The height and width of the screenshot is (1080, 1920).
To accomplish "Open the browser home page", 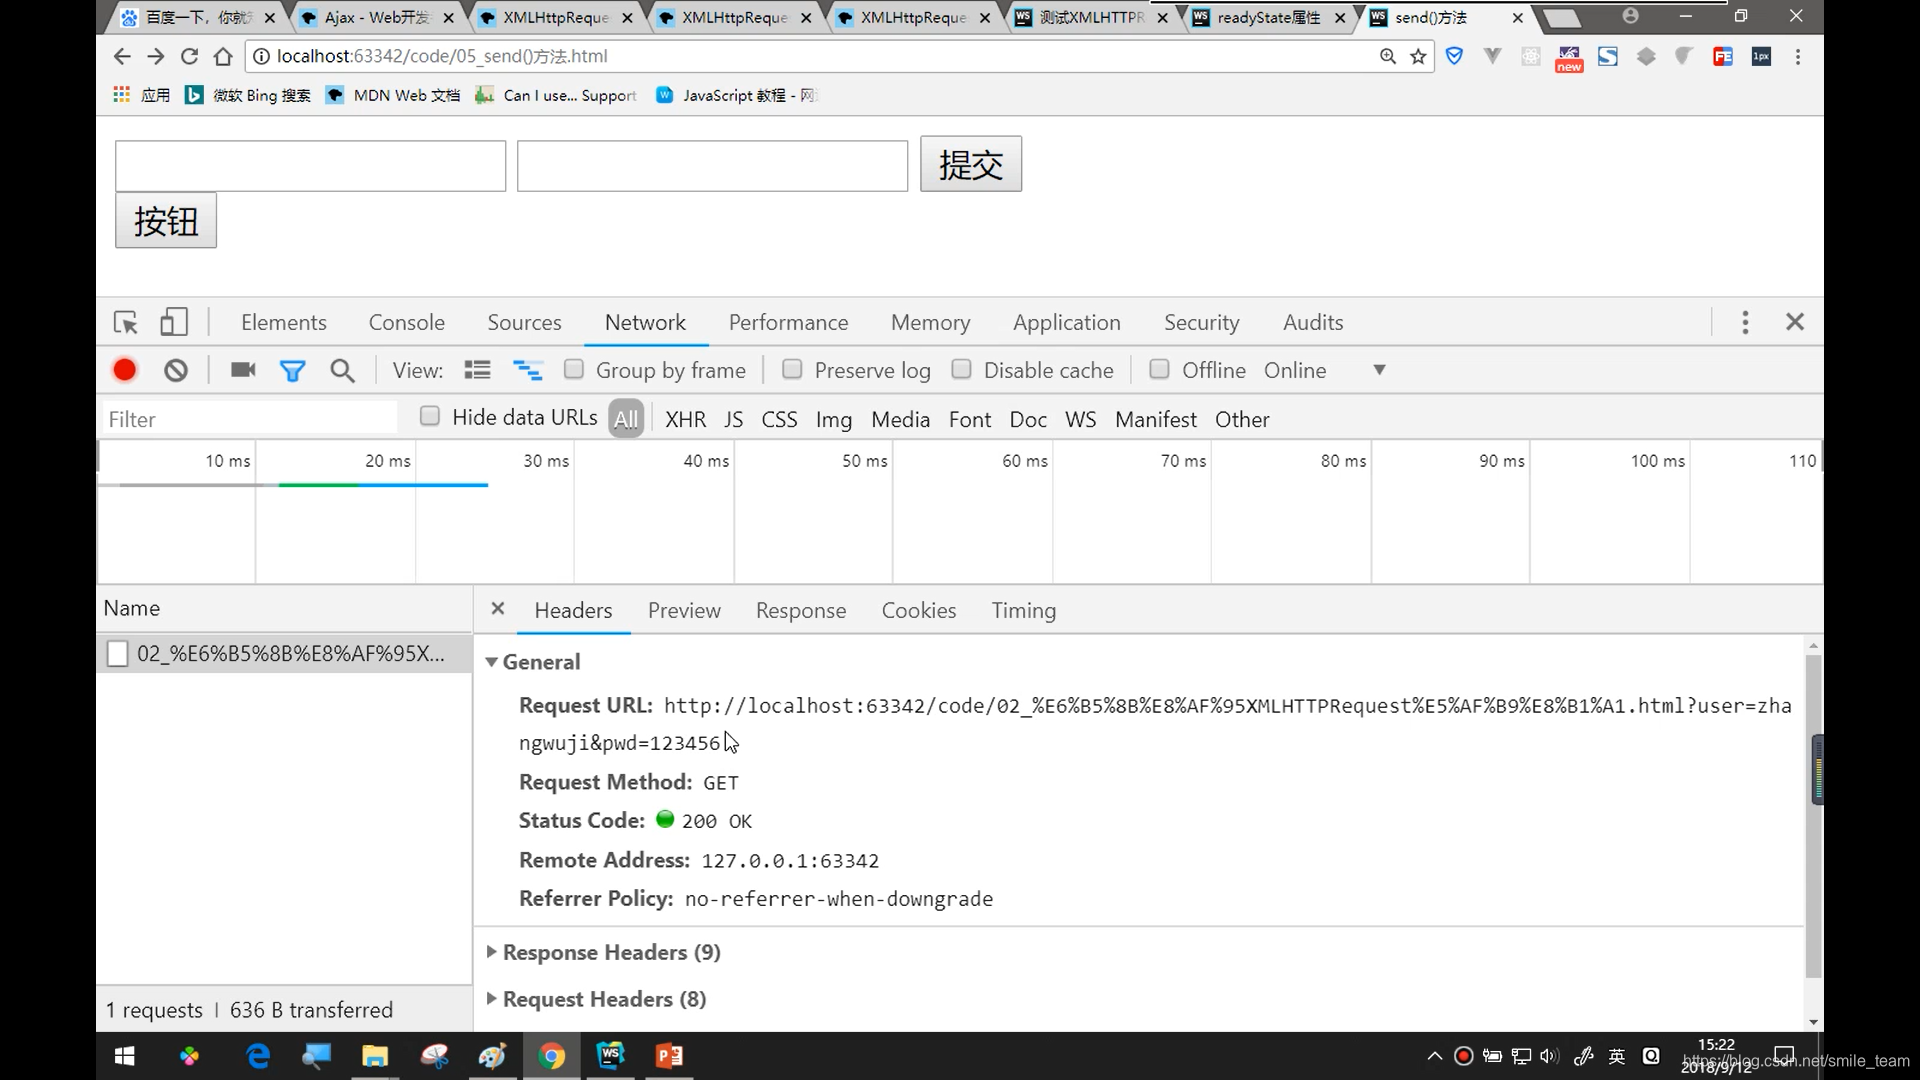I will 223,57.
